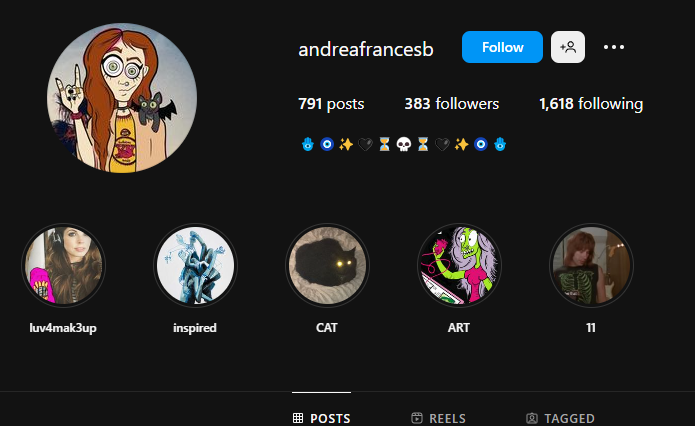
Task: Click the blue Follow button
Action: click(x=502, y=47)
